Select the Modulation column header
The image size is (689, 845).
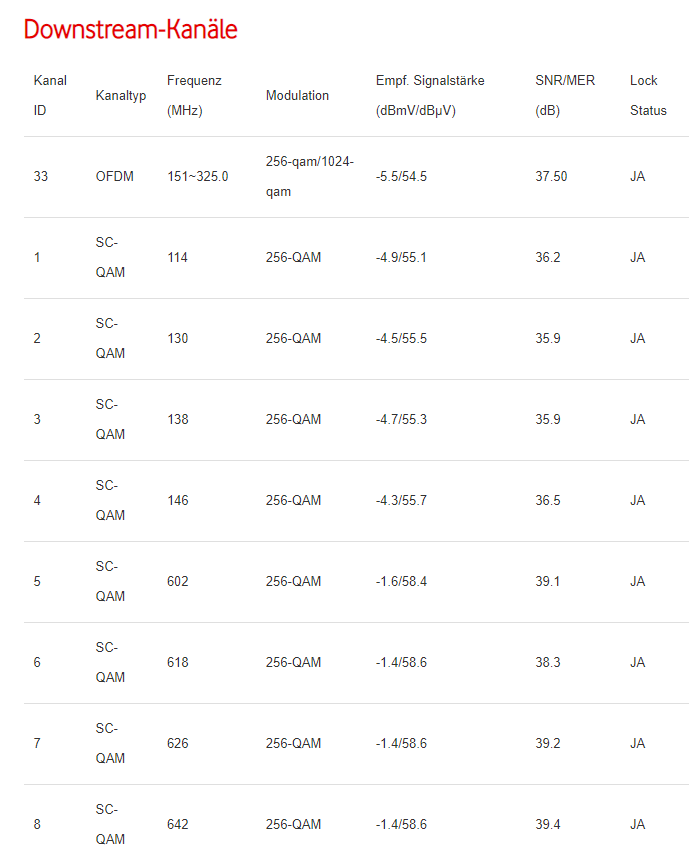tap(297, 95)
